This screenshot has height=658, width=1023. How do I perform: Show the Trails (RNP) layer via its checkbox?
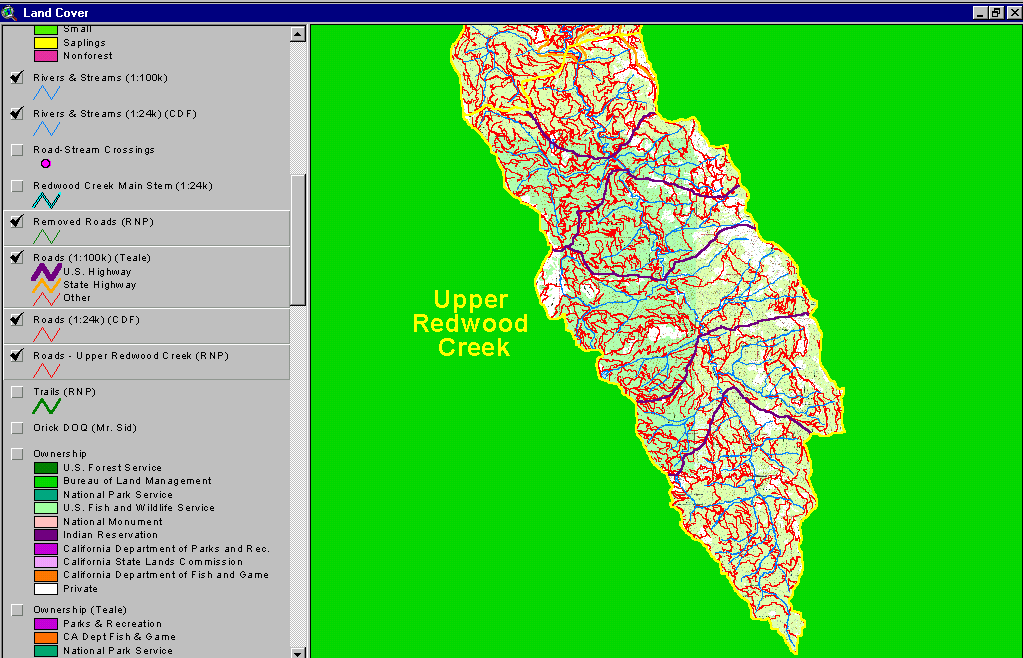(x=17, y=392)
